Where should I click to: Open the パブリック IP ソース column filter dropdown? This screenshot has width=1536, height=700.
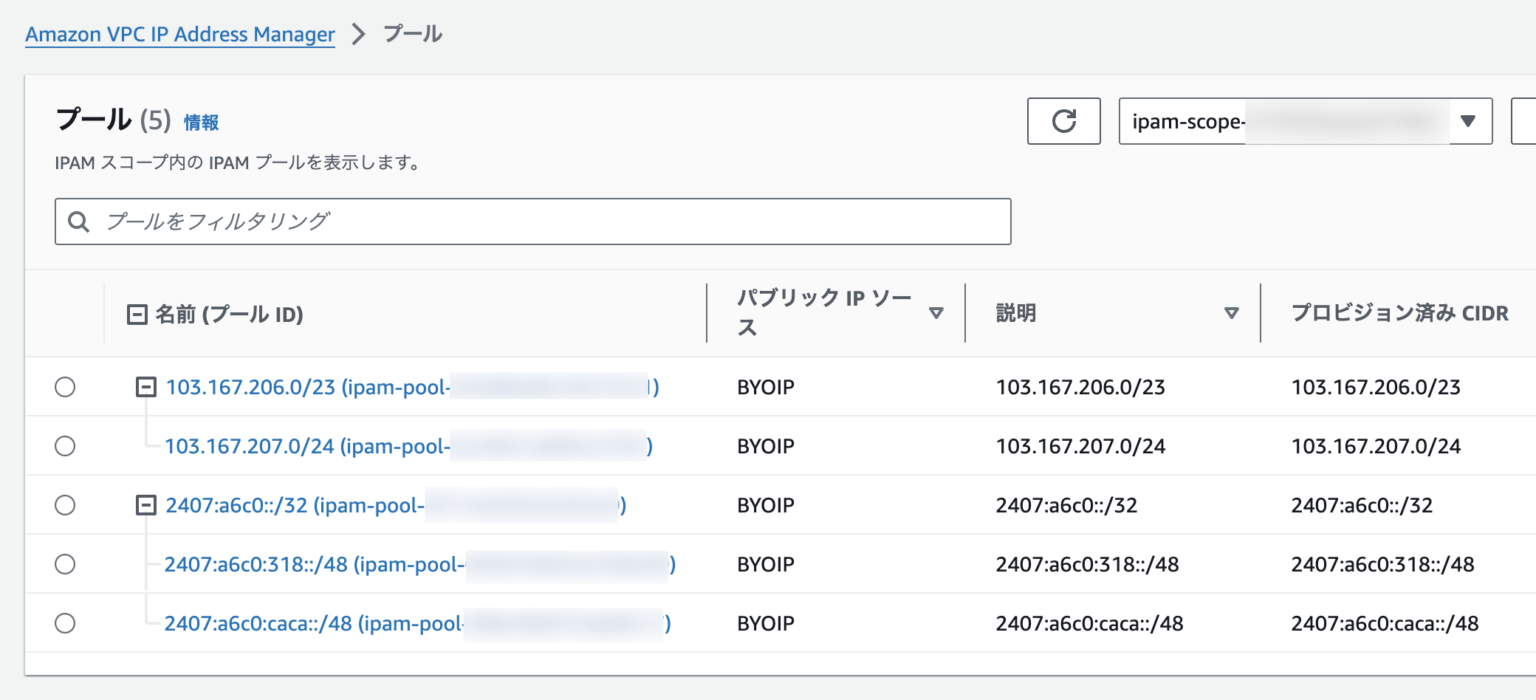tap(937, 313)
